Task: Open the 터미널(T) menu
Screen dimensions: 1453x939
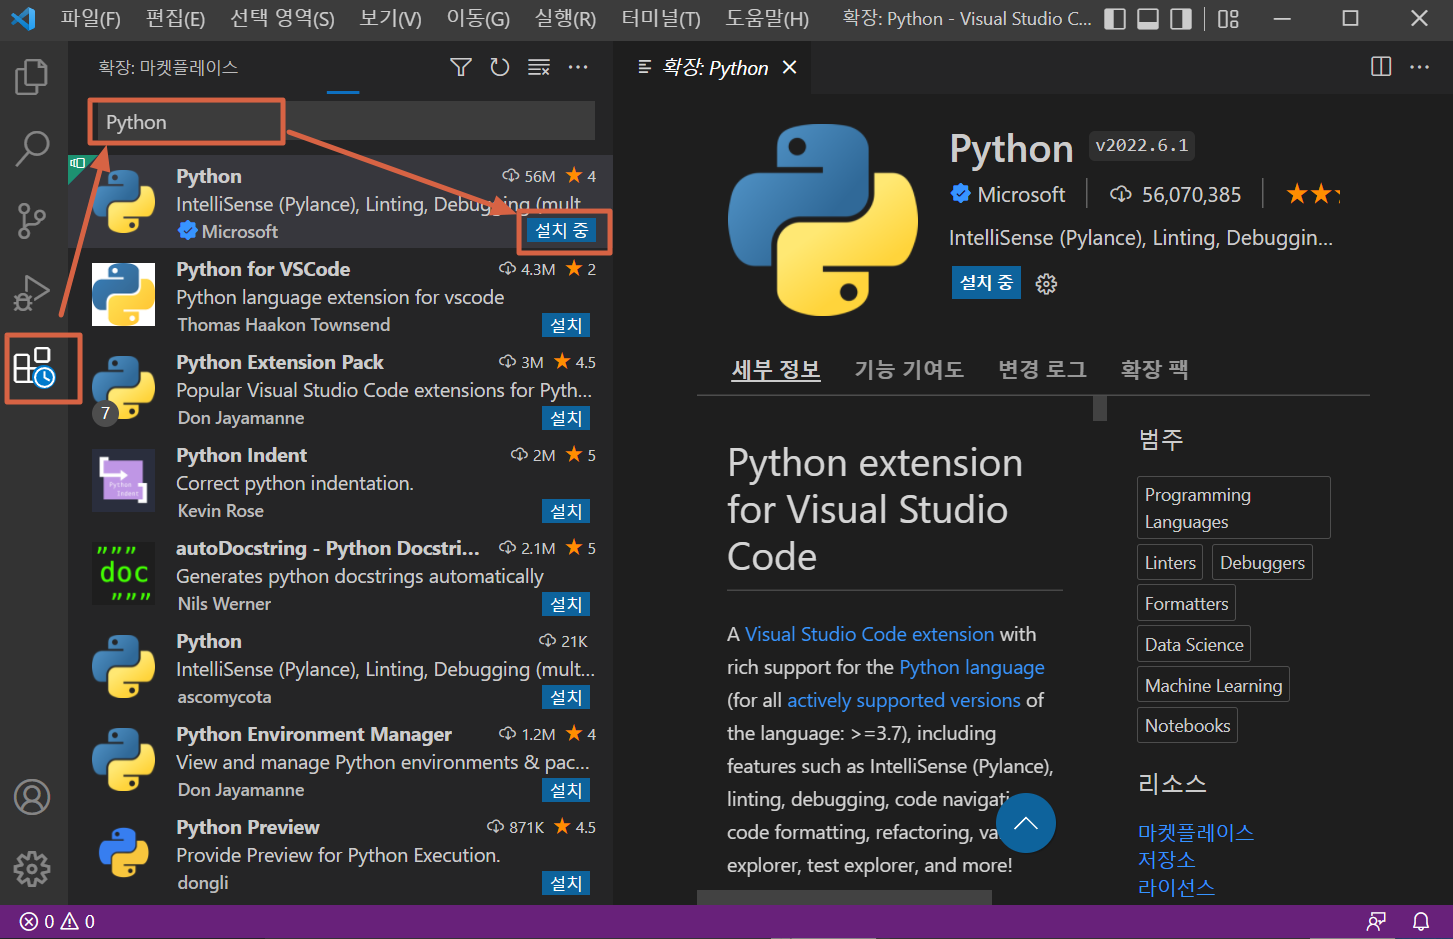Action: click(x=661, y=19)
